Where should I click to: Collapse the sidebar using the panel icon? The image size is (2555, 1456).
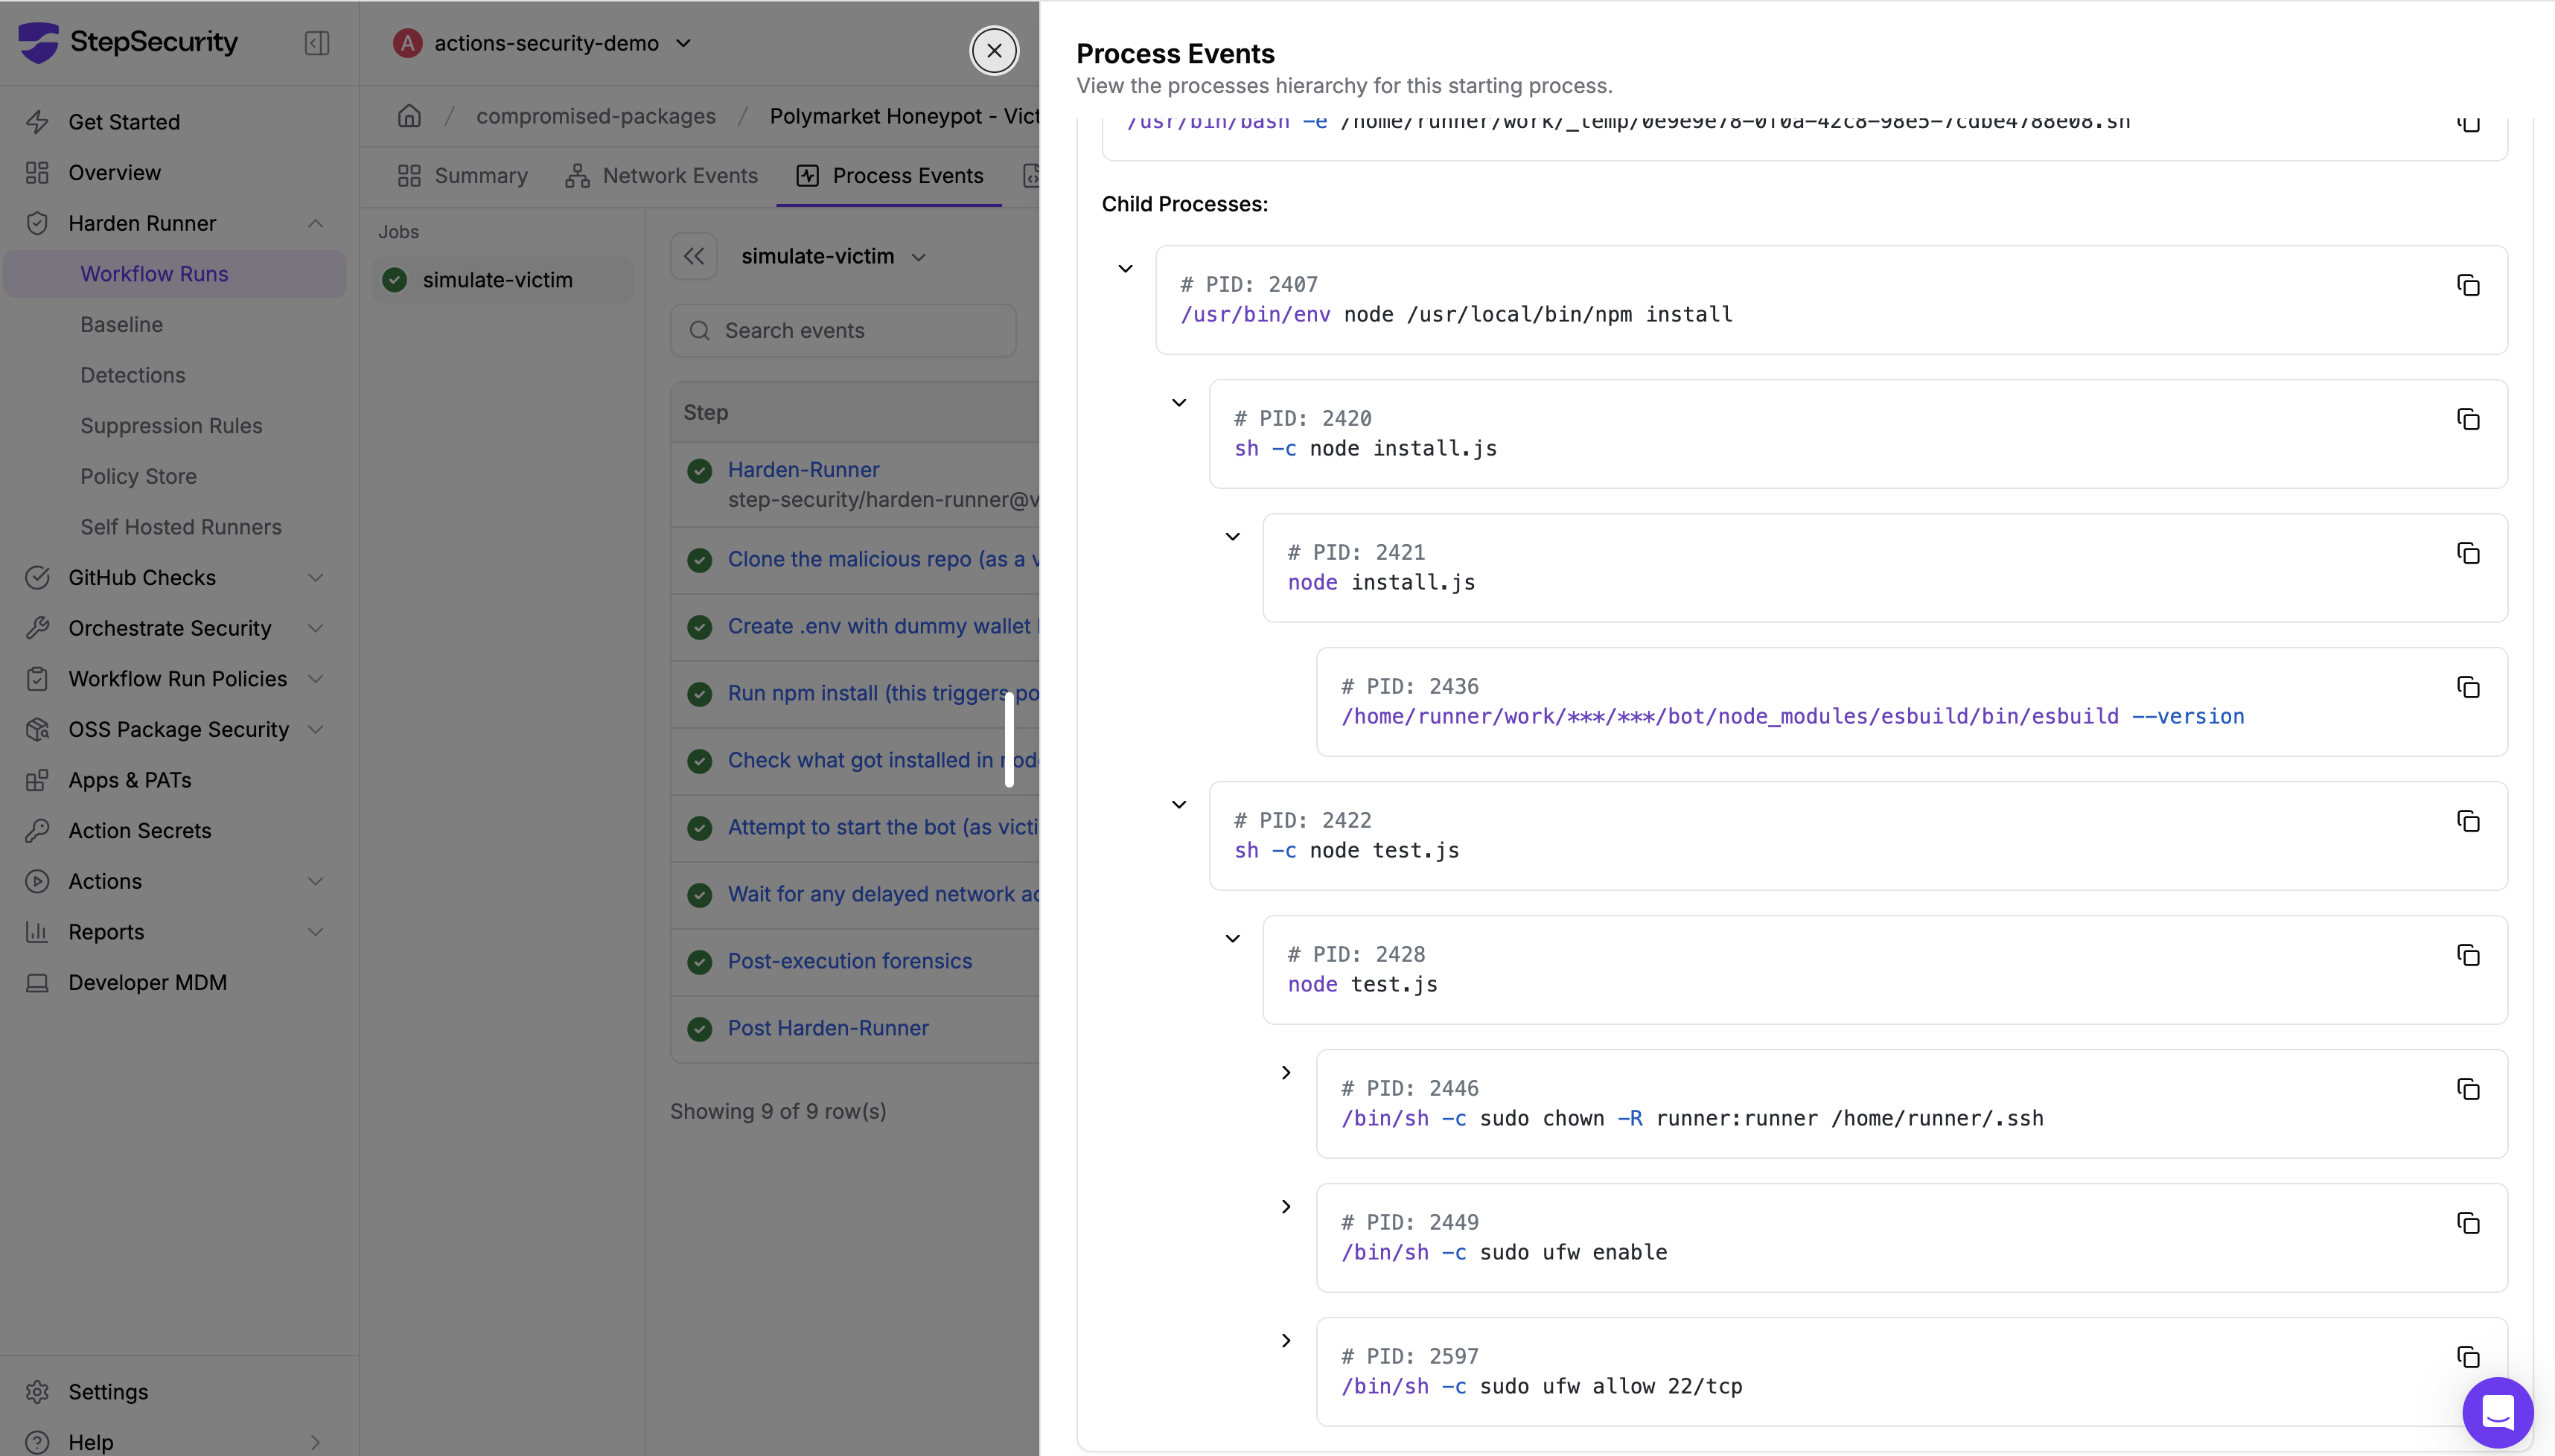(317, 43)
